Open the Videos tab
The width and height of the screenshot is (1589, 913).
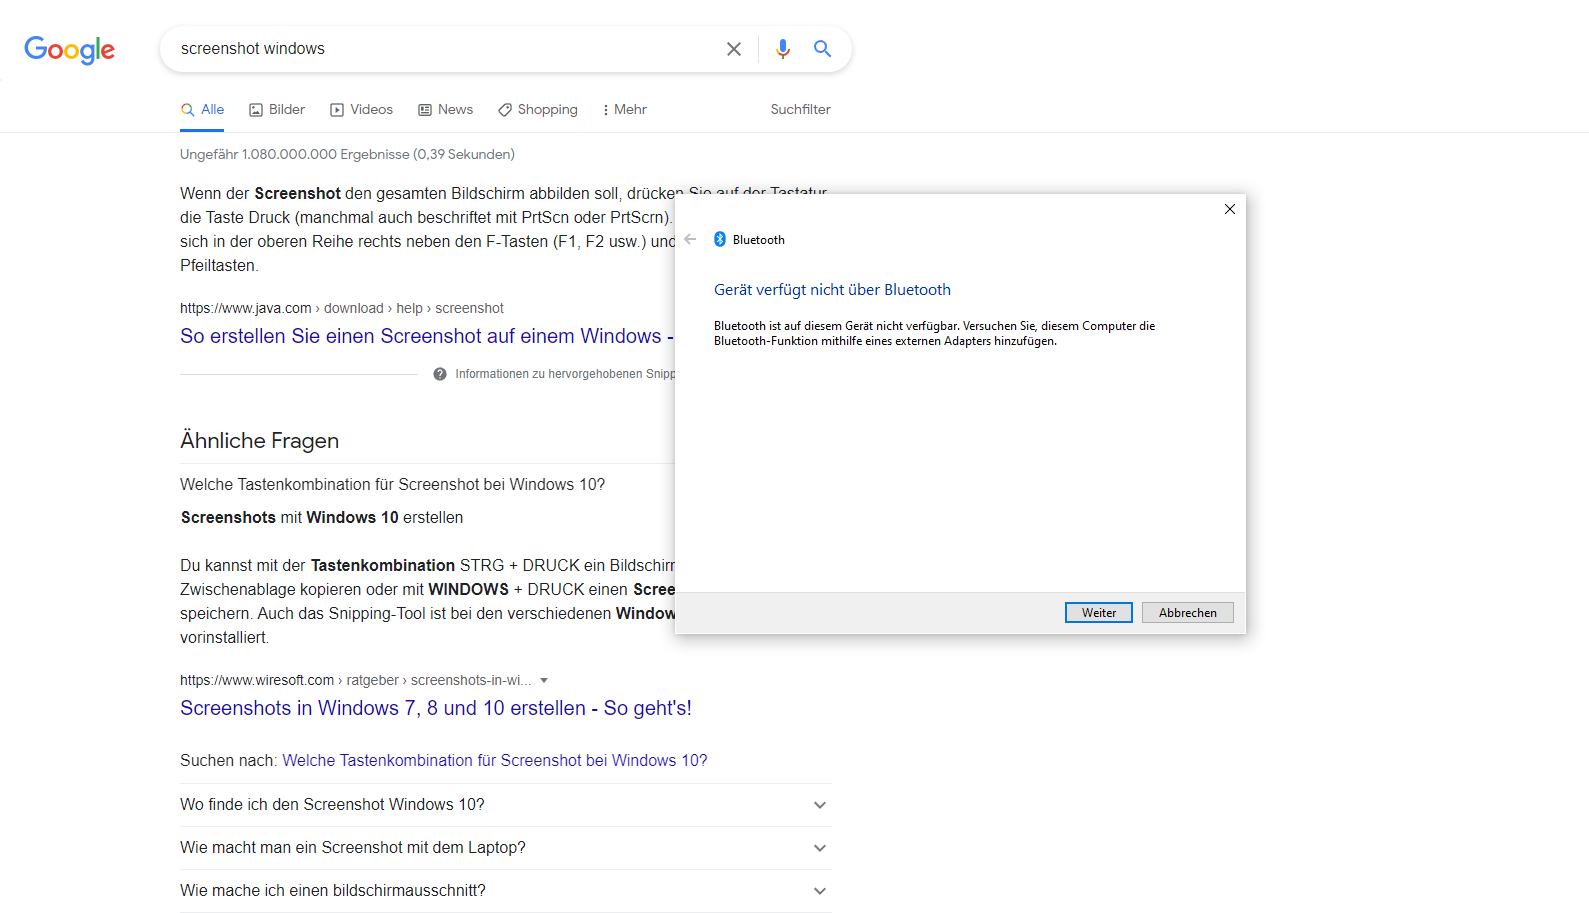click(361, 110)
